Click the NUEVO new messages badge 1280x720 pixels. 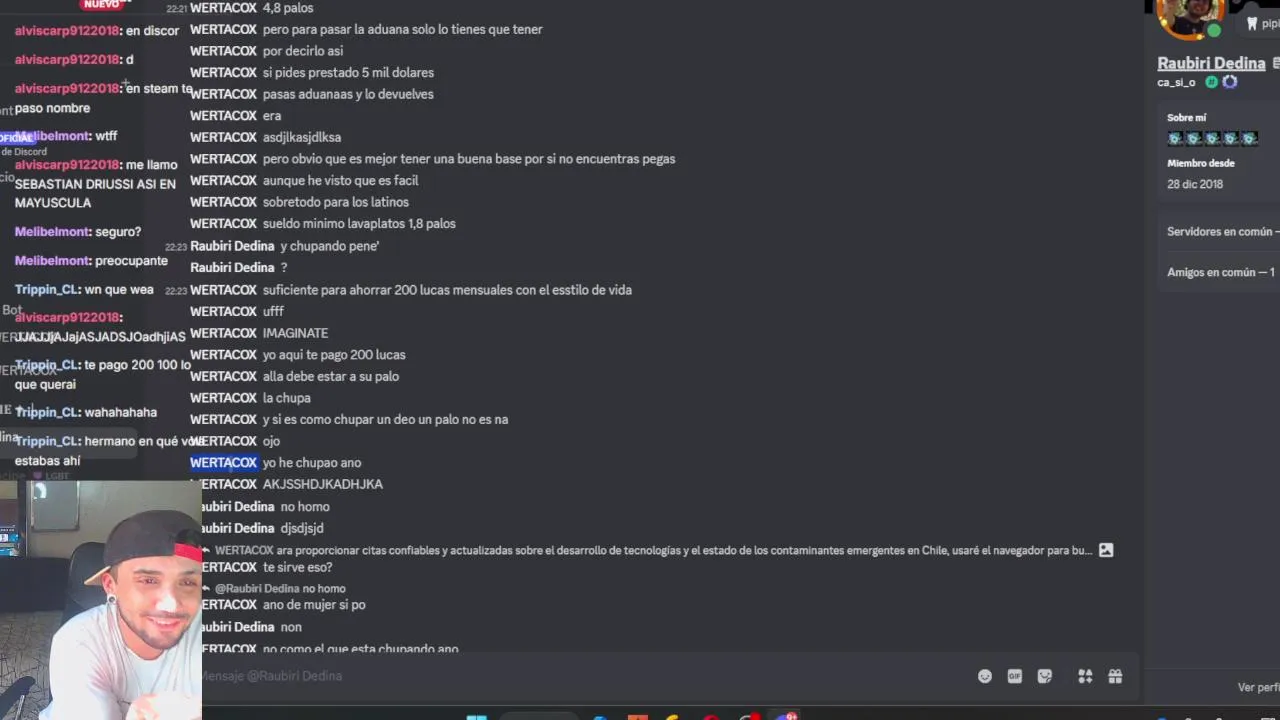[x=101, y=4]
